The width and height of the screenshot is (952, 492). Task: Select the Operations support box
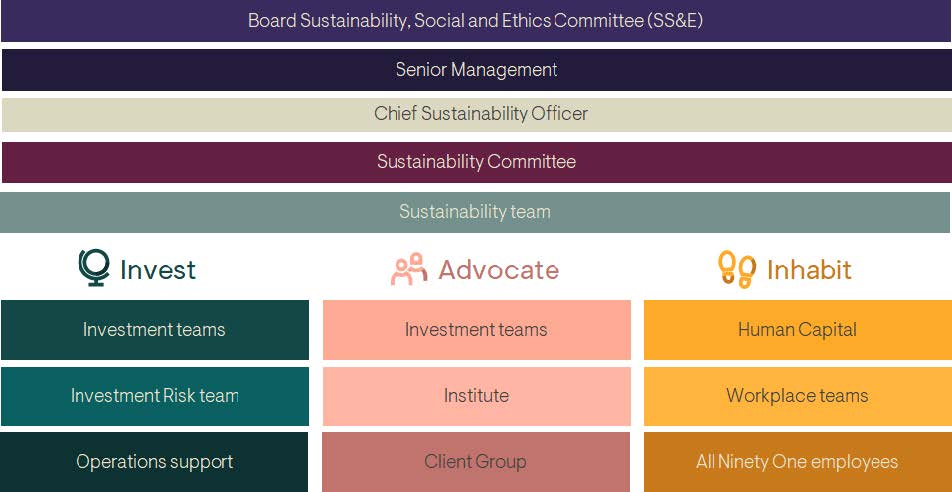pyautogui.click(x=154, y=462)
